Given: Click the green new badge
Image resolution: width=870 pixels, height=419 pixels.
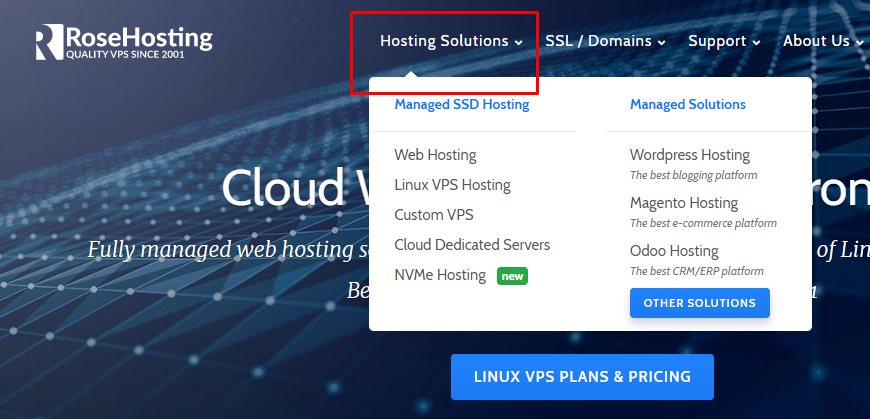Looking at the screenshot, I should [x=512, y=276].
